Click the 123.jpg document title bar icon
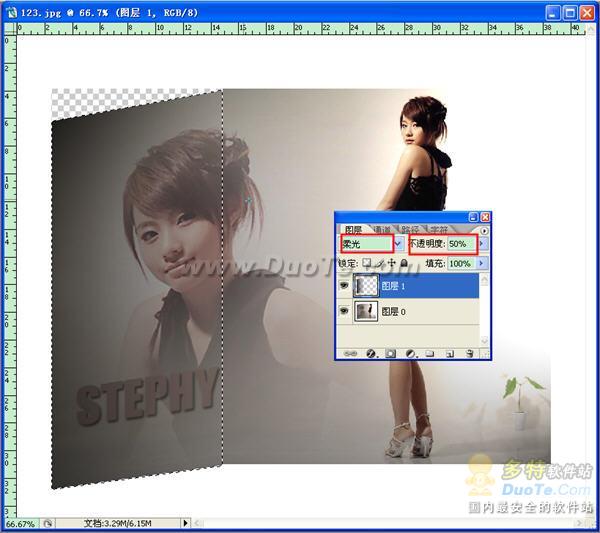The image size is (600, 533). click(12, 12)
